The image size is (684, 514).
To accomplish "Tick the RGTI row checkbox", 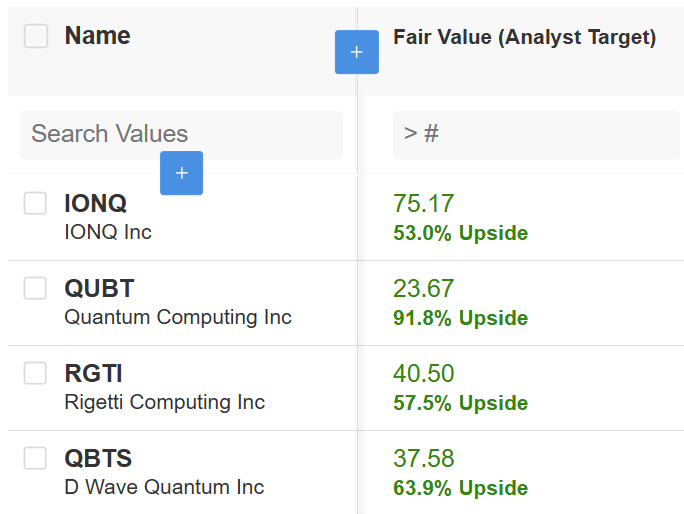I will 36,374.
